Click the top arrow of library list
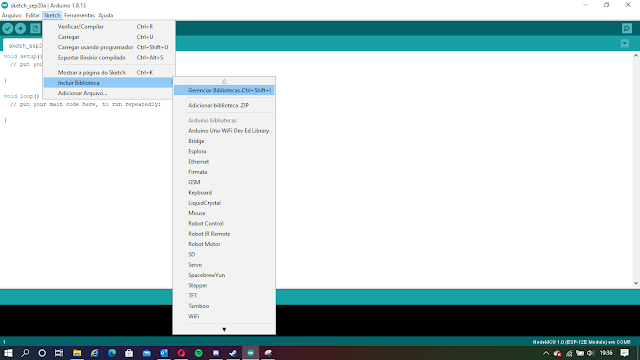 coord(224,81)
